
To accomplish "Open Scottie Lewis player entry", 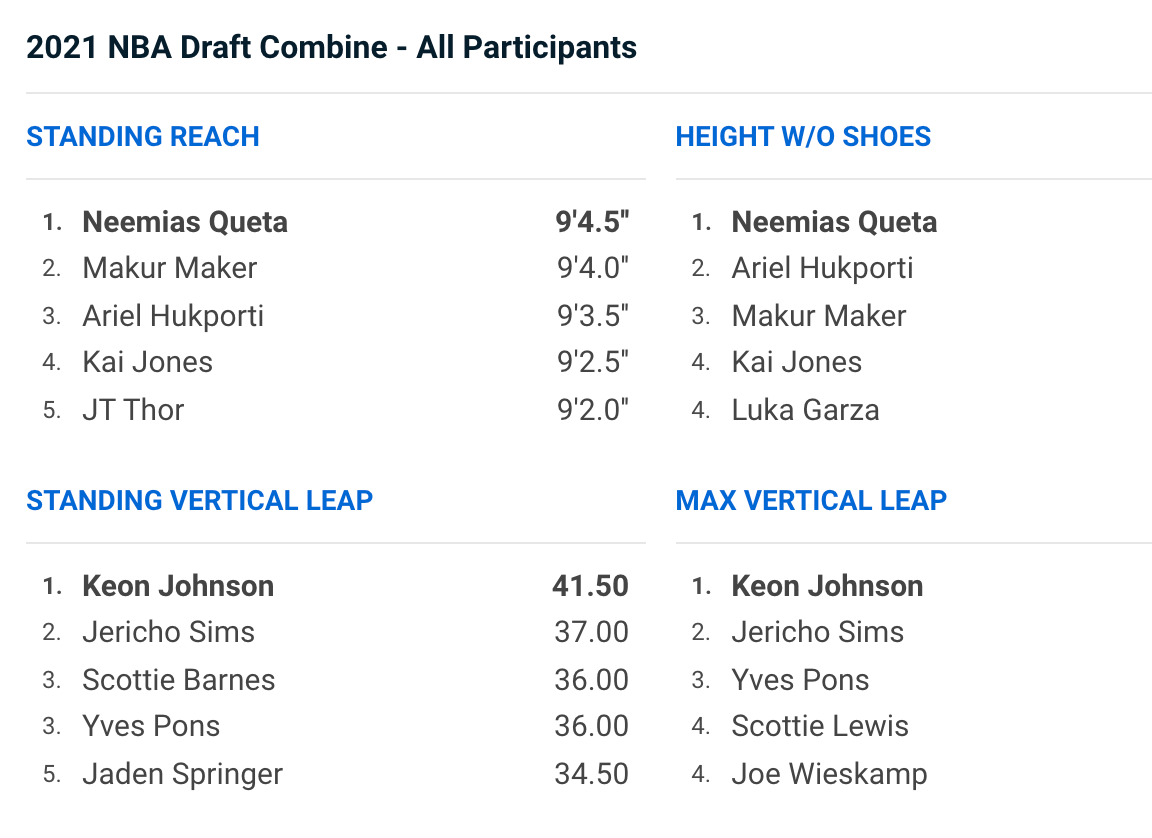I will click(x=820, y=726).
